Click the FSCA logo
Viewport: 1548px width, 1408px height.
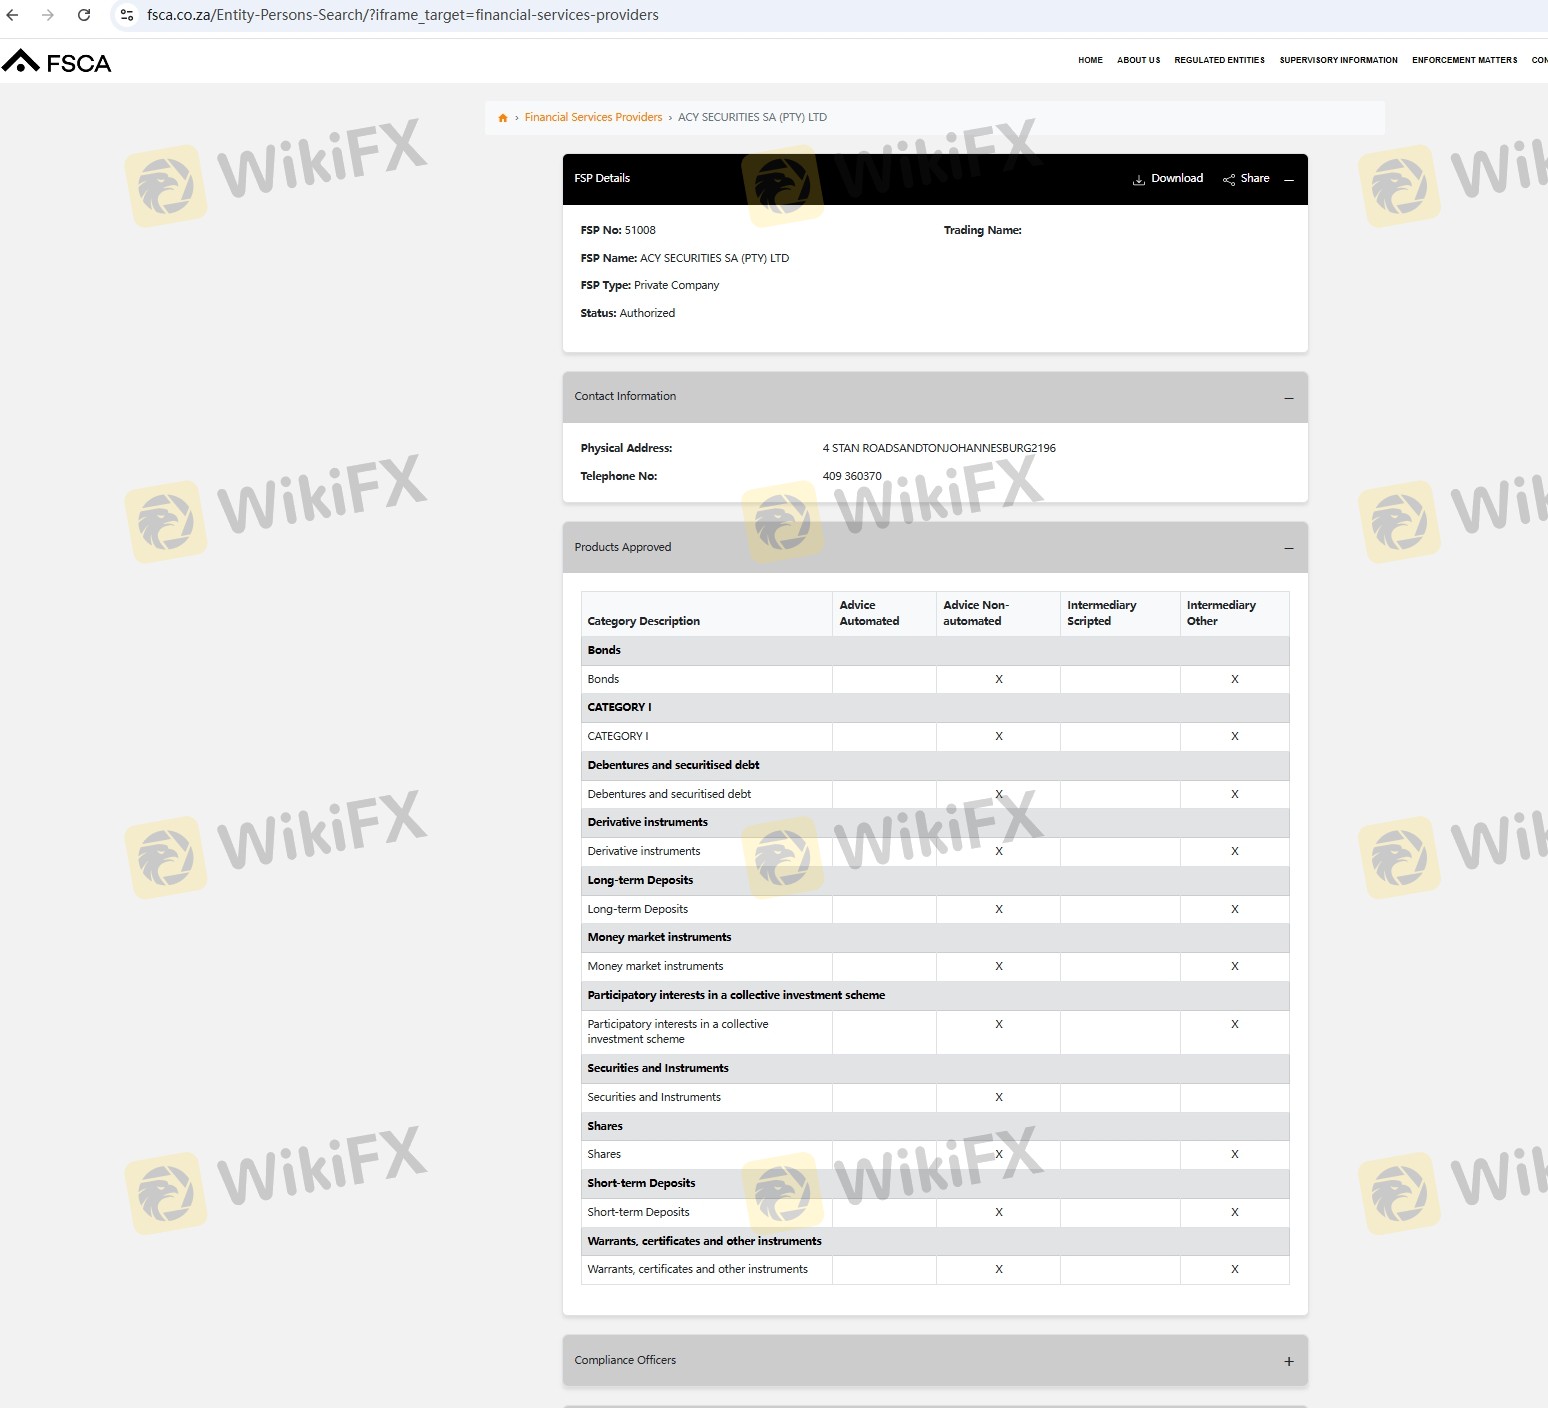[57, 62]
